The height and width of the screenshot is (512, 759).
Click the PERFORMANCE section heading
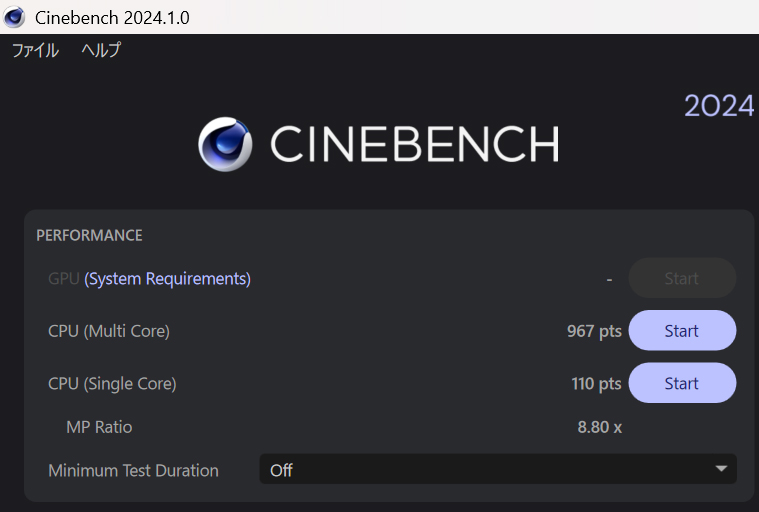coord(90,235)
